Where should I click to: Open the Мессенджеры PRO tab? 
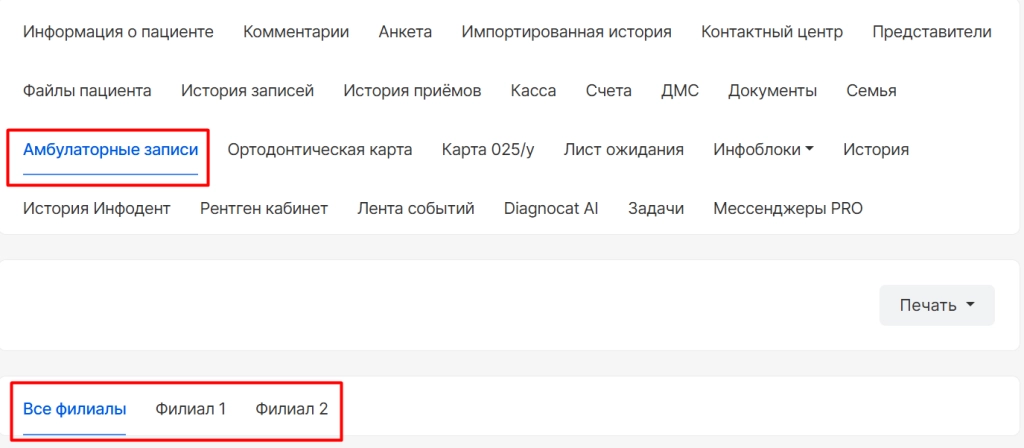pos(787,209)
